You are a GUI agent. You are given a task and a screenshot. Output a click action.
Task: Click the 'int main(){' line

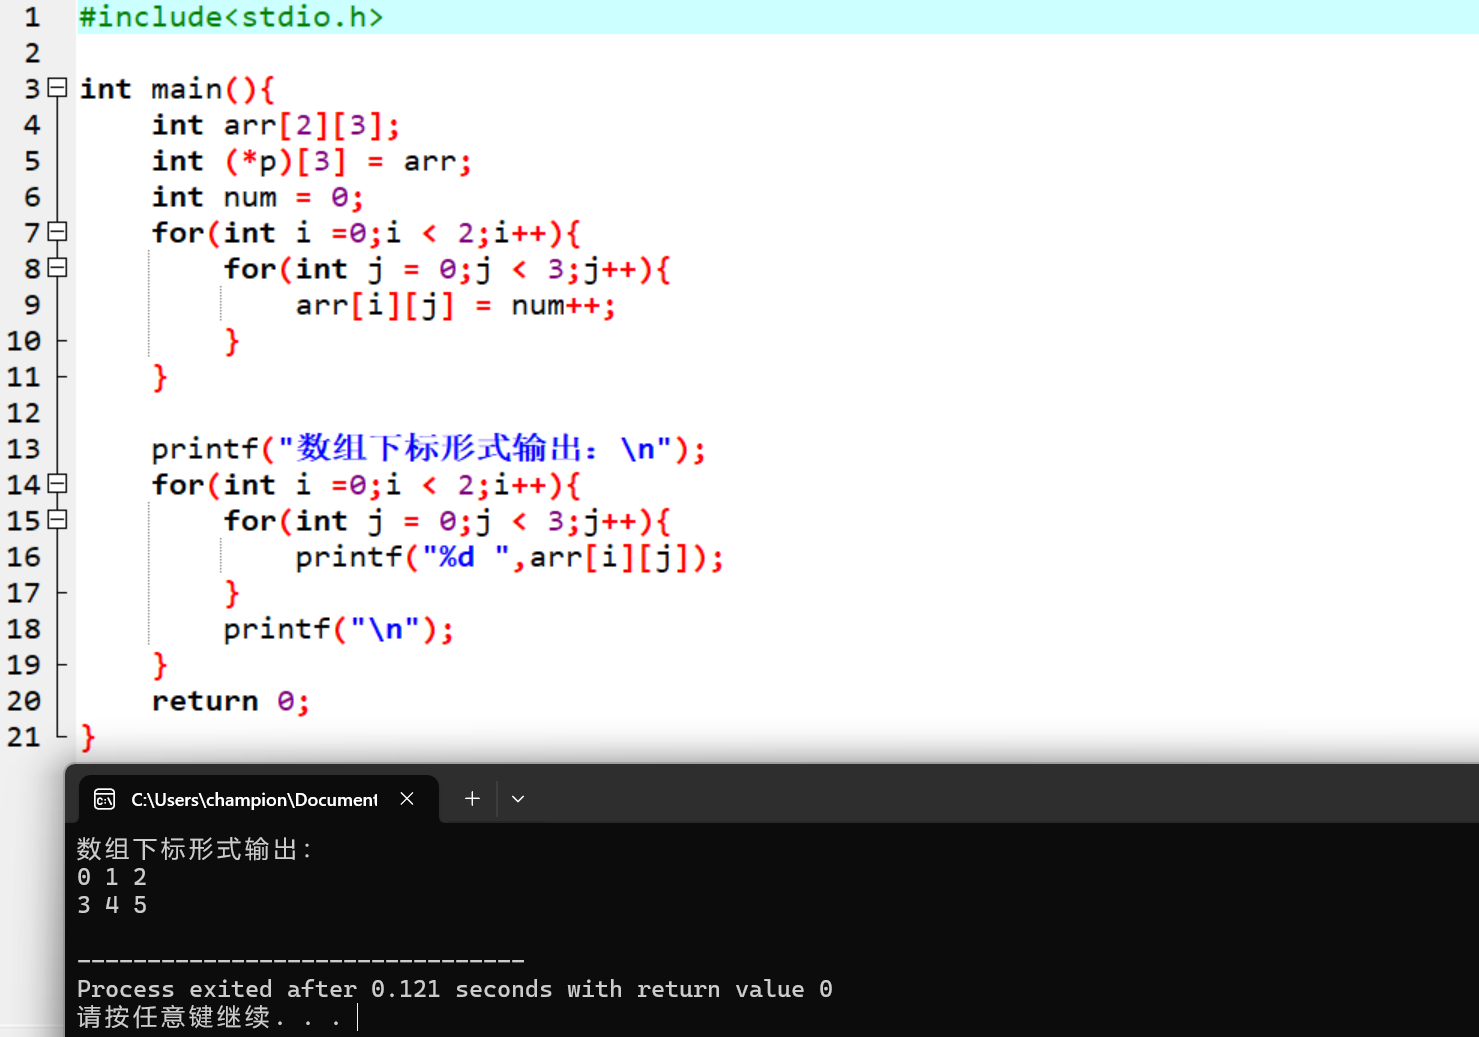click(x=177, y=89)
